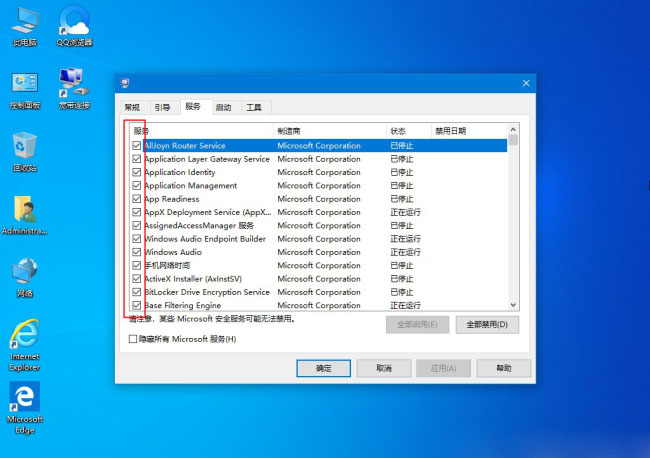Select Application Identity row text
Image resolution: width=650 pixels, height=458 pixels.
click(180, 172)
